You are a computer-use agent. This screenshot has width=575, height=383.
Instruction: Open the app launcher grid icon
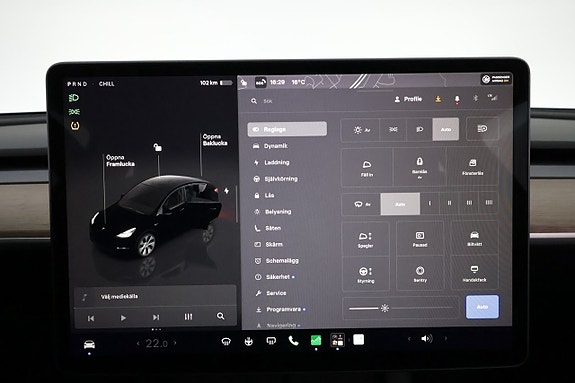(337, 340)
